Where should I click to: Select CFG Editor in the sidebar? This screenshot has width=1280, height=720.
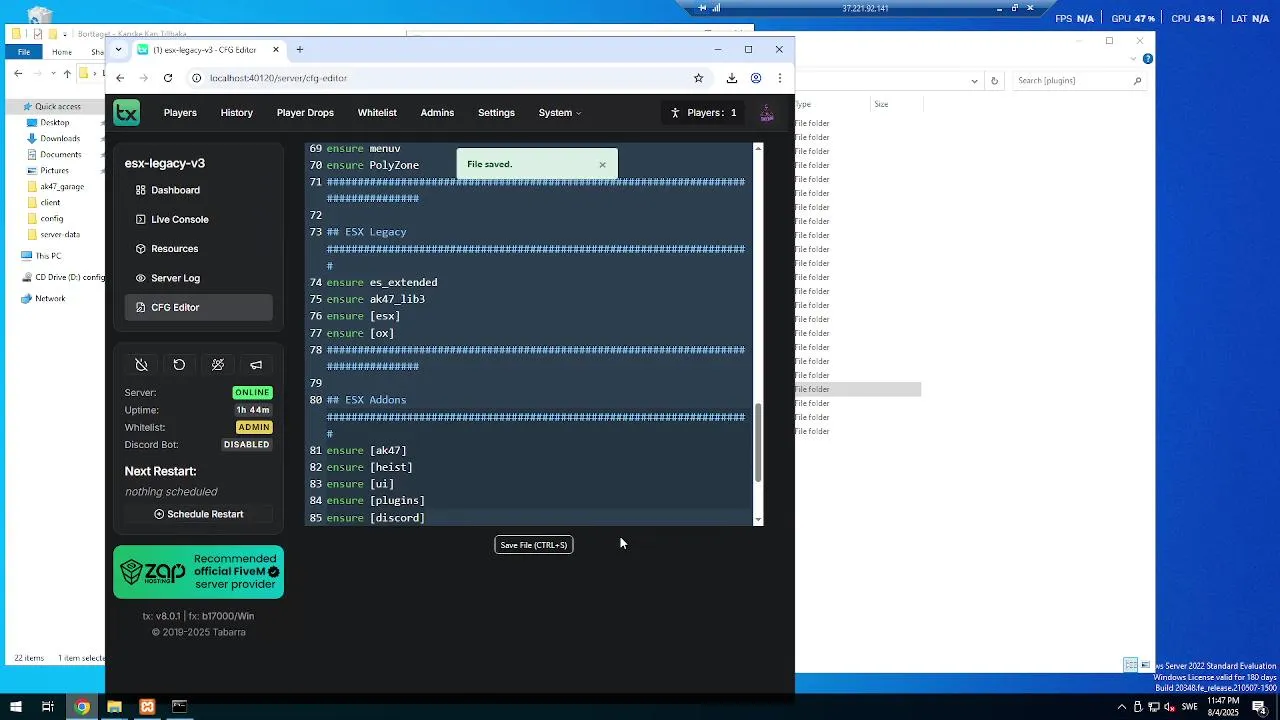click(x=198, y=307)
